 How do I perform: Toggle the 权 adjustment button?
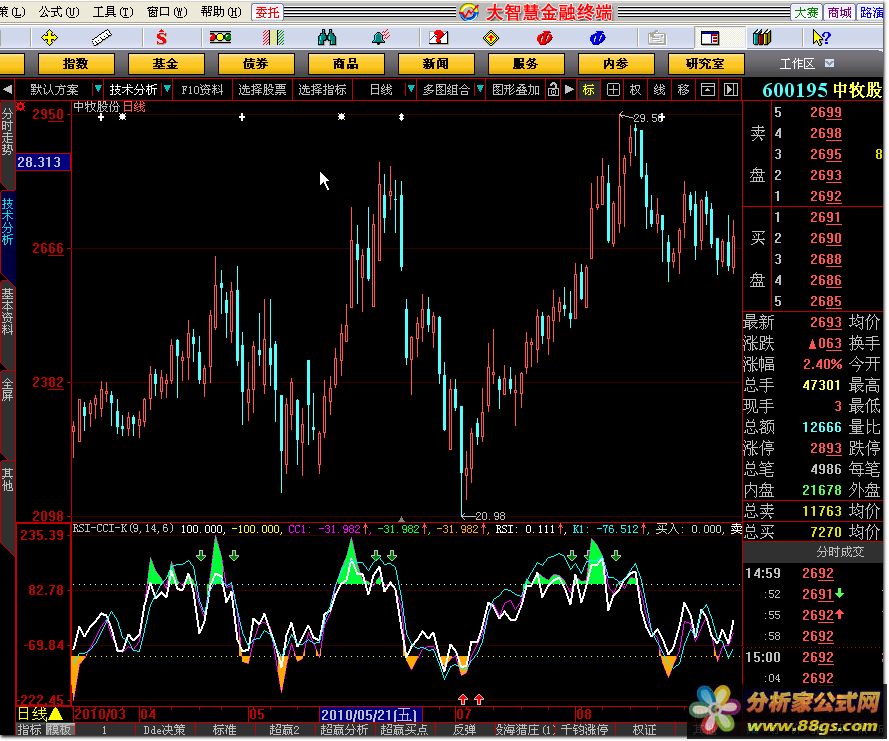point(636,90)
